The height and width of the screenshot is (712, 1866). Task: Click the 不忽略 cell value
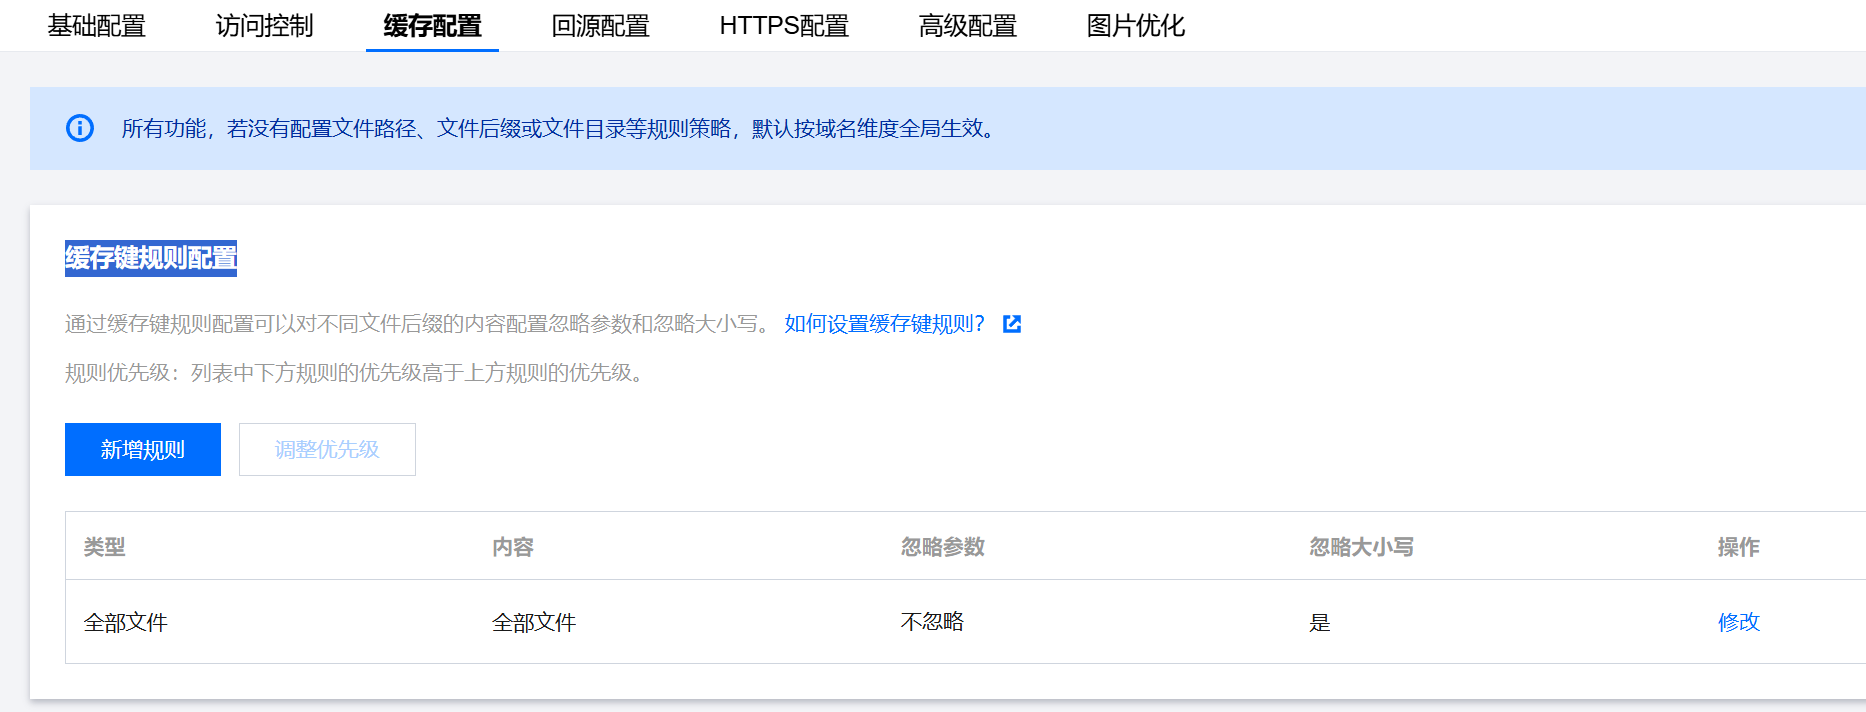point(932,622)
